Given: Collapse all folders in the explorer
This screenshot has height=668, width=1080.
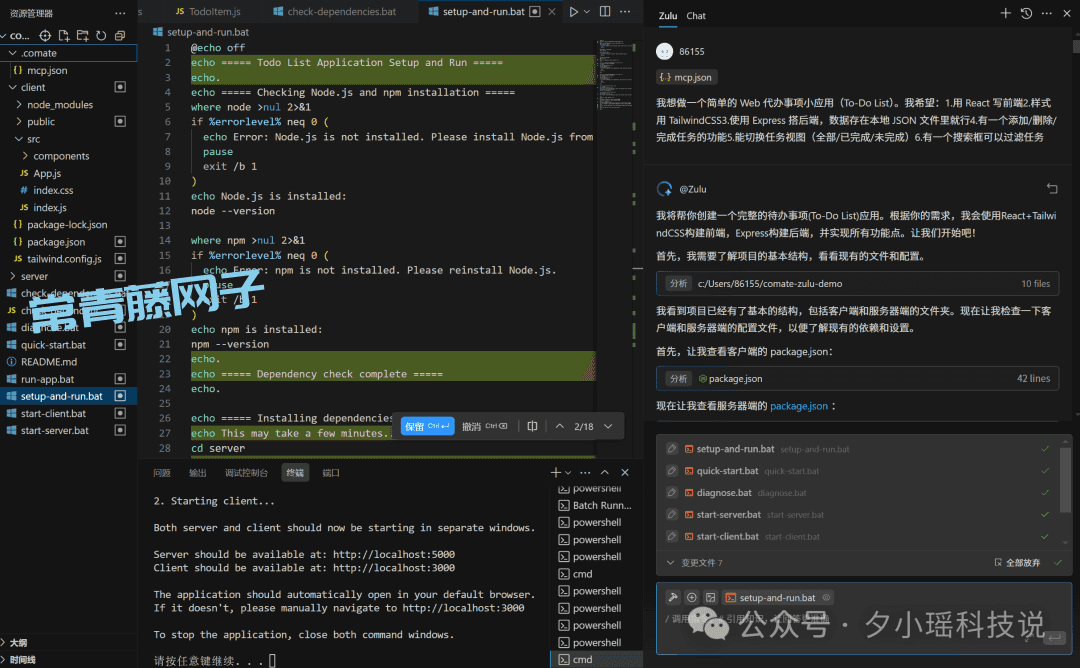Looking at the screenshot, I should coord(120,36).
